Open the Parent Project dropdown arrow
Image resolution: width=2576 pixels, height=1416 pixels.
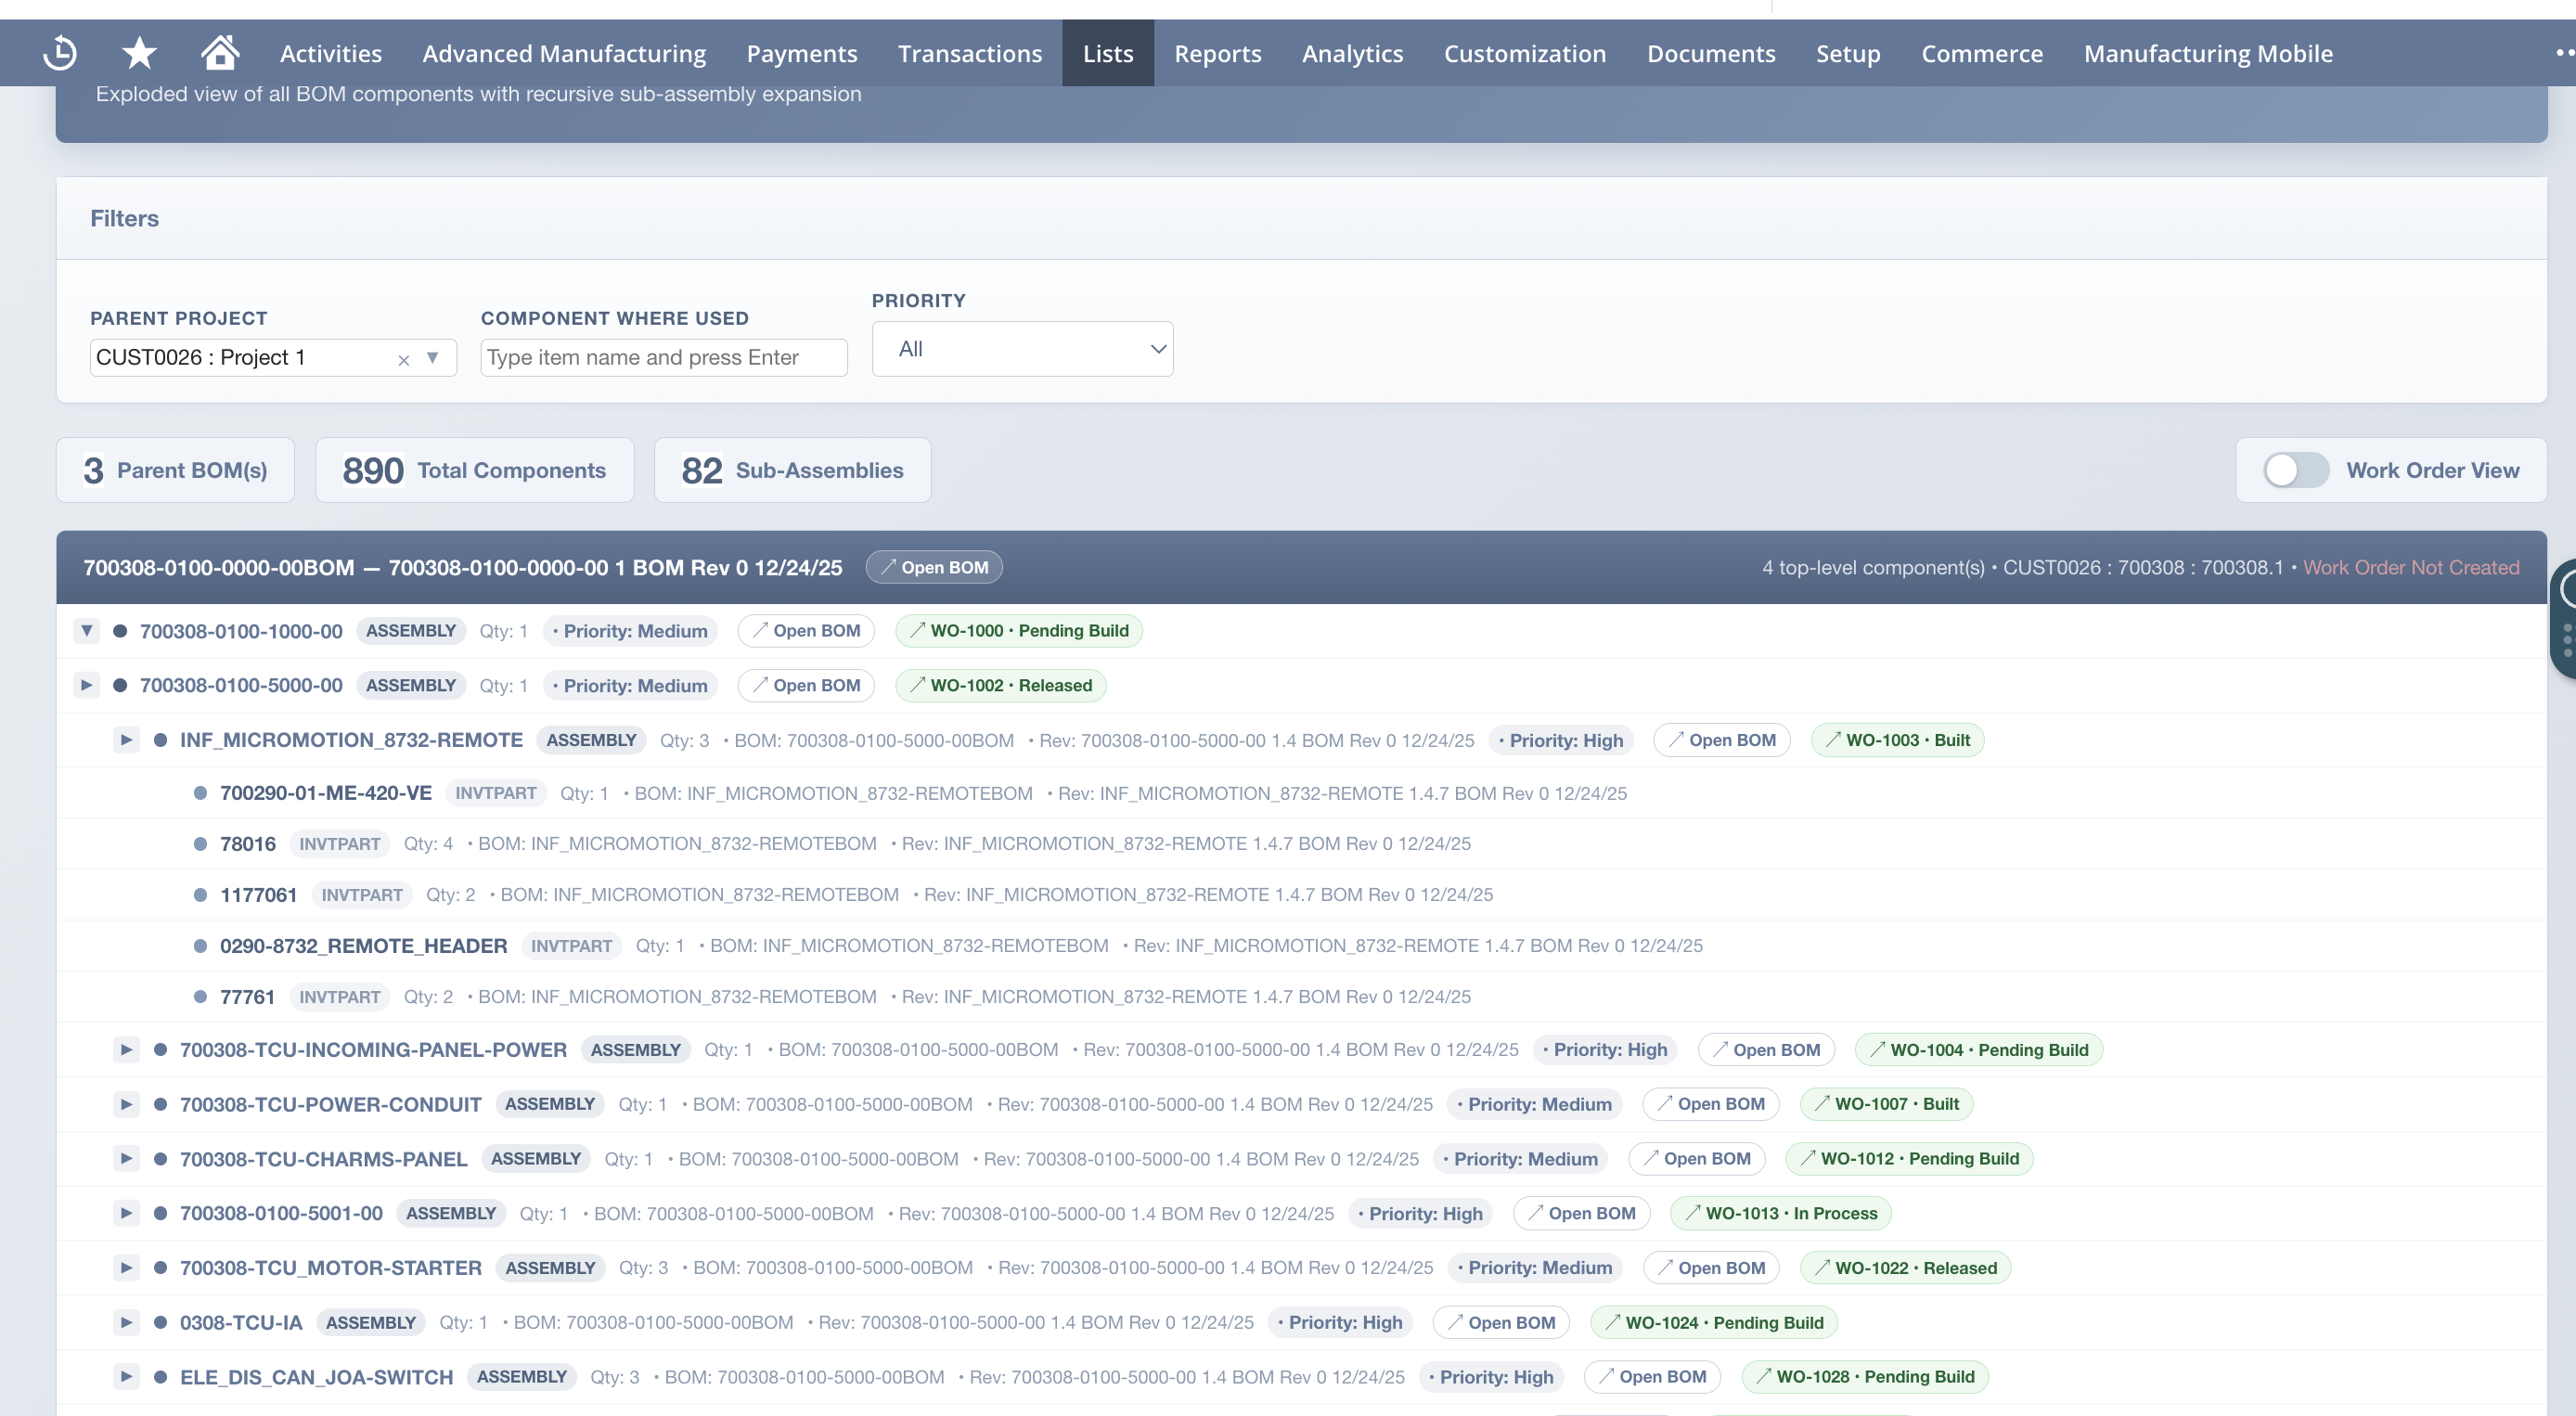click(x=432, y=358)
